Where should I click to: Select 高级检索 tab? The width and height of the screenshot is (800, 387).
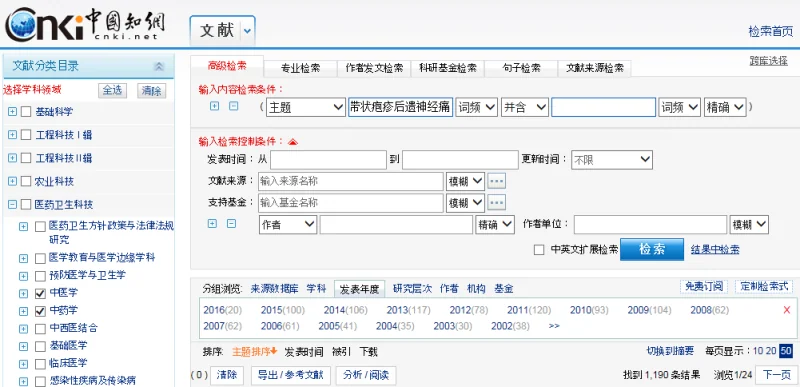point(227,66)
